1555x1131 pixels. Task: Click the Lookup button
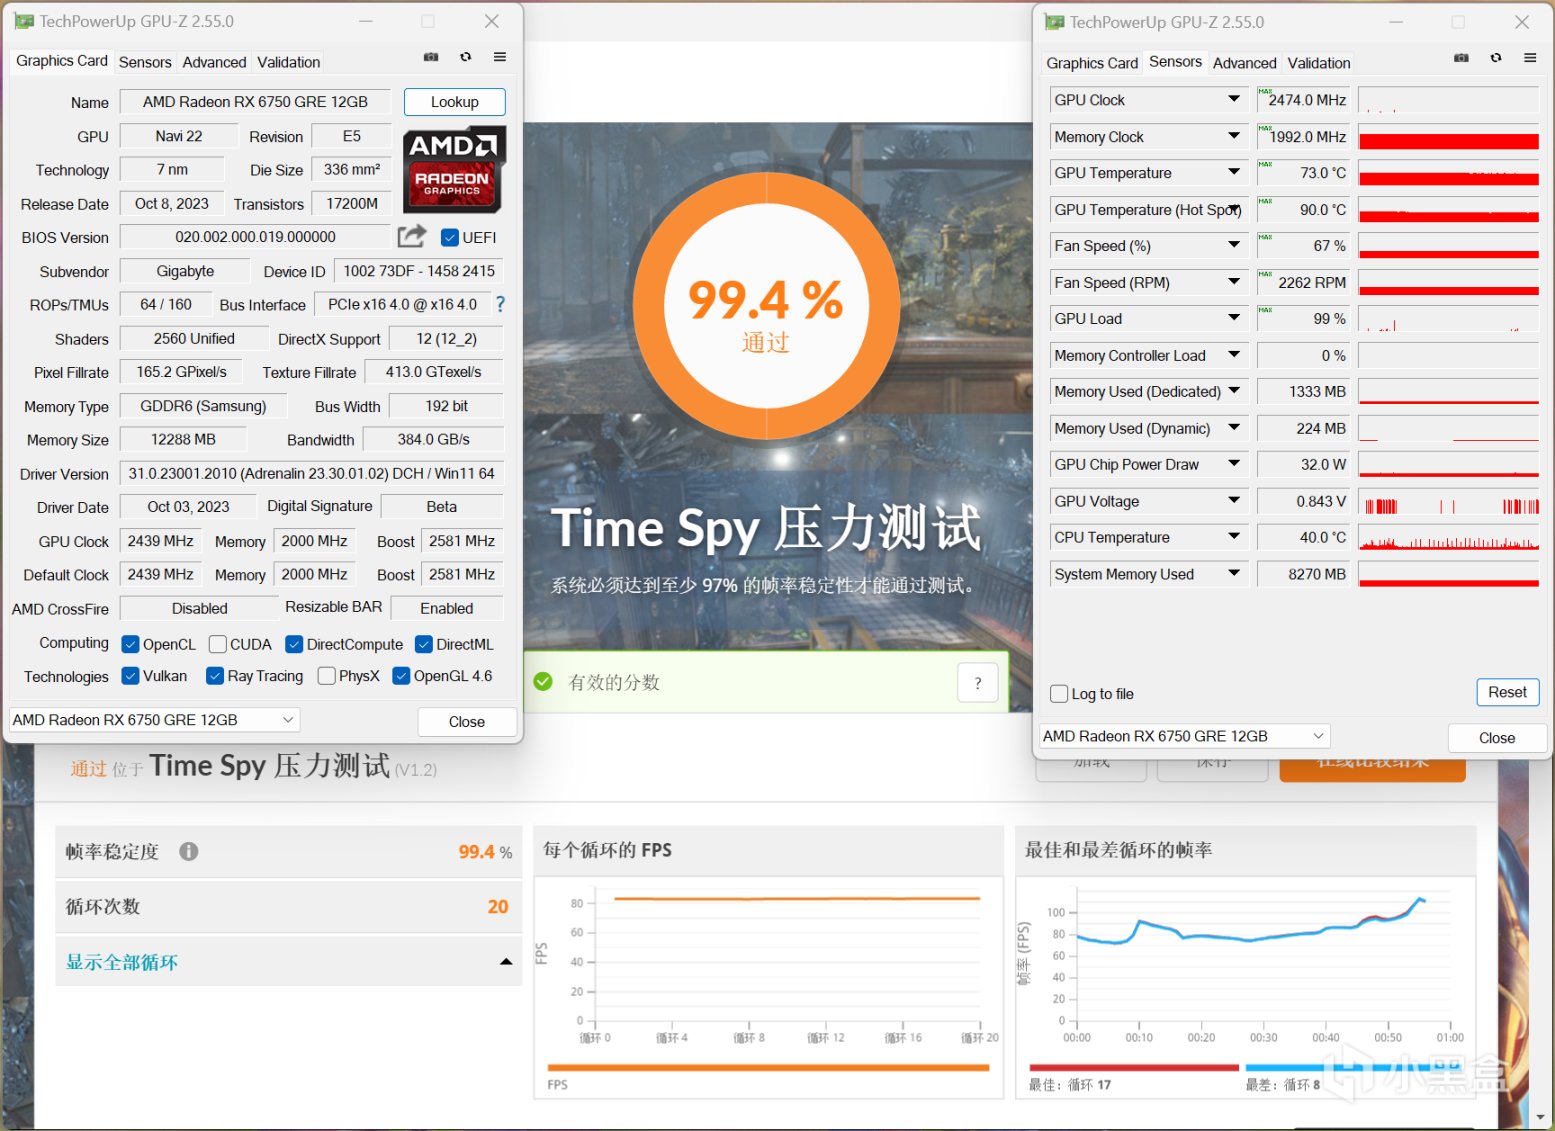(455, 102)
